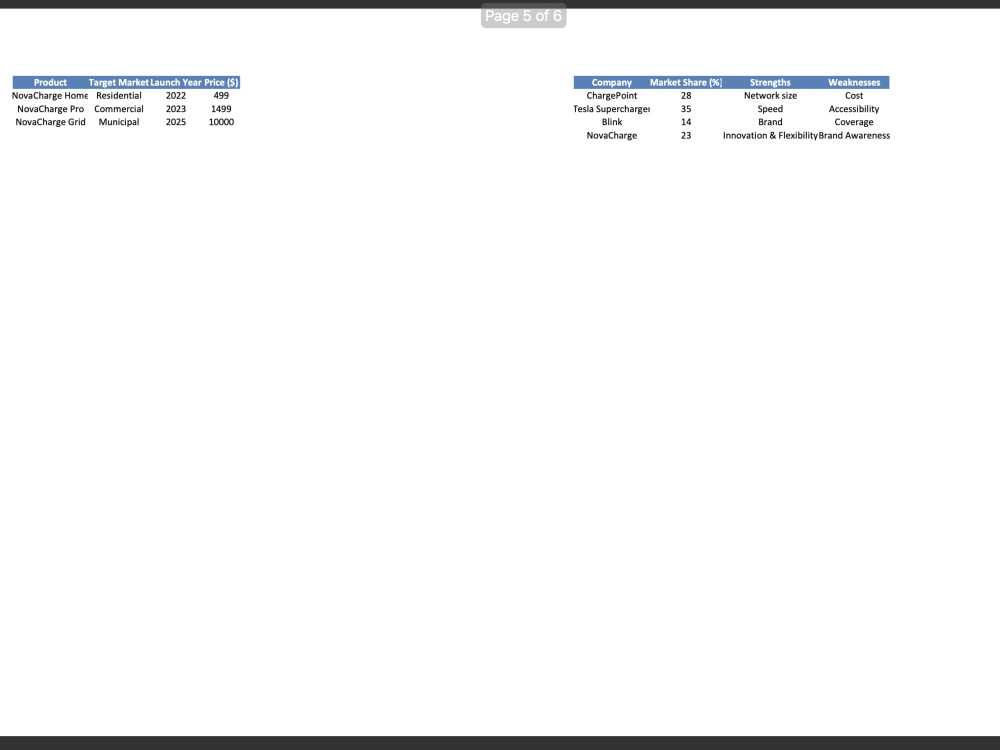Select the Product column header
Viewport: 1000px width, 750px height.
(50, 82)
